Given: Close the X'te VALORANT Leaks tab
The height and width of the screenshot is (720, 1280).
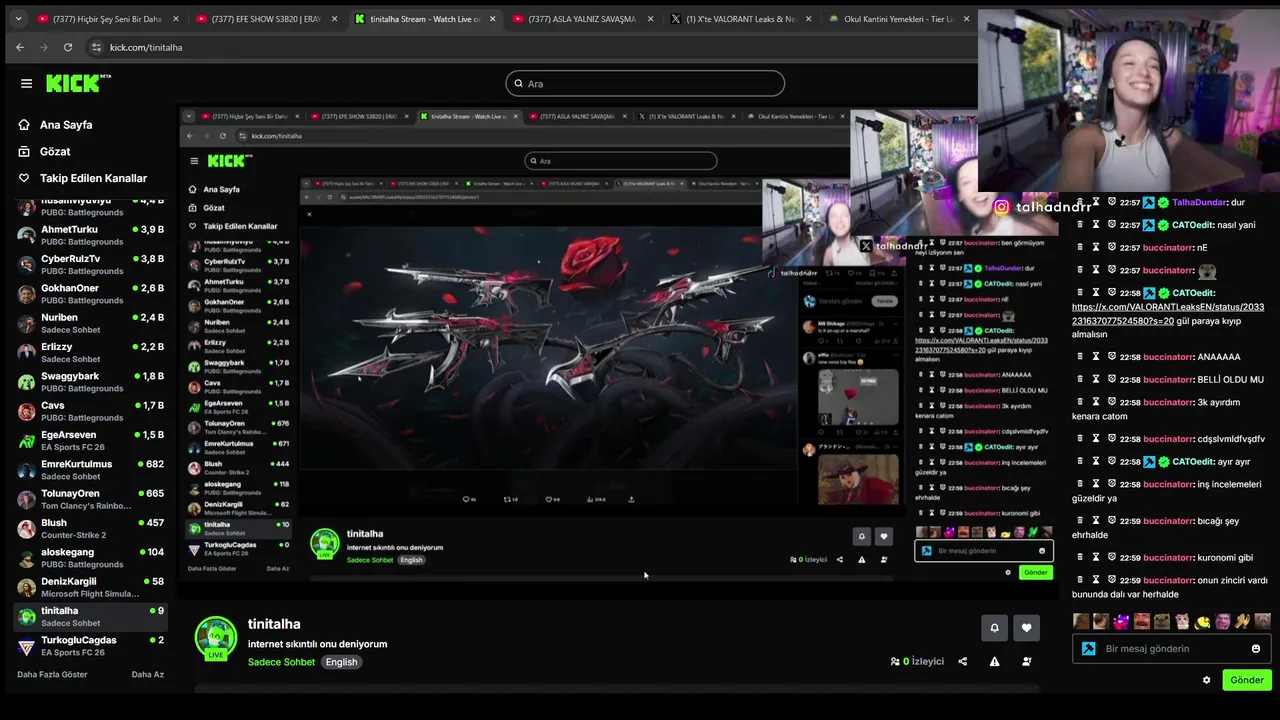Looking at the screenshot, I should (808, 19).
